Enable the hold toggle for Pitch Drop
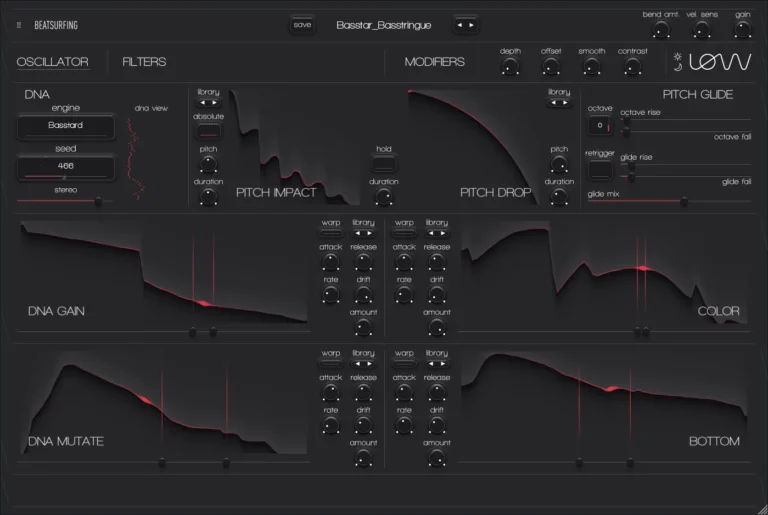Viewport: 768px width, 515px height. 384,162
